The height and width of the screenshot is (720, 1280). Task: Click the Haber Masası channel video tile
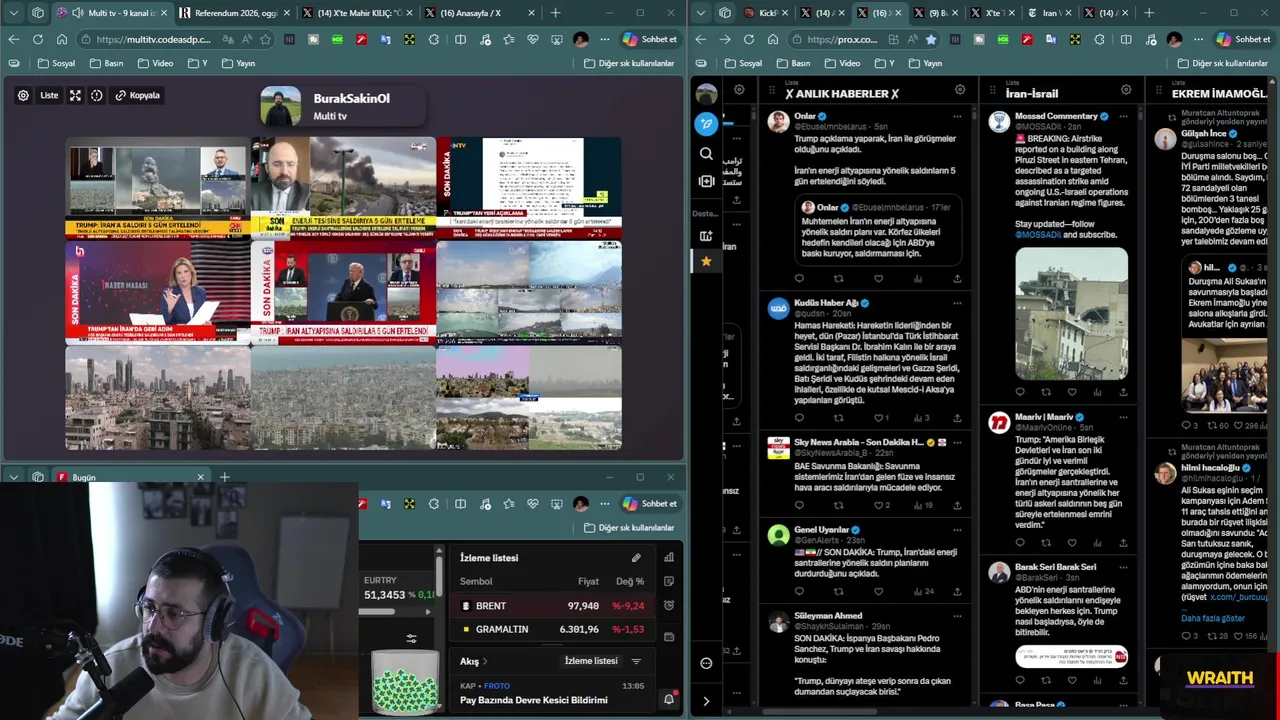point(158,292)
